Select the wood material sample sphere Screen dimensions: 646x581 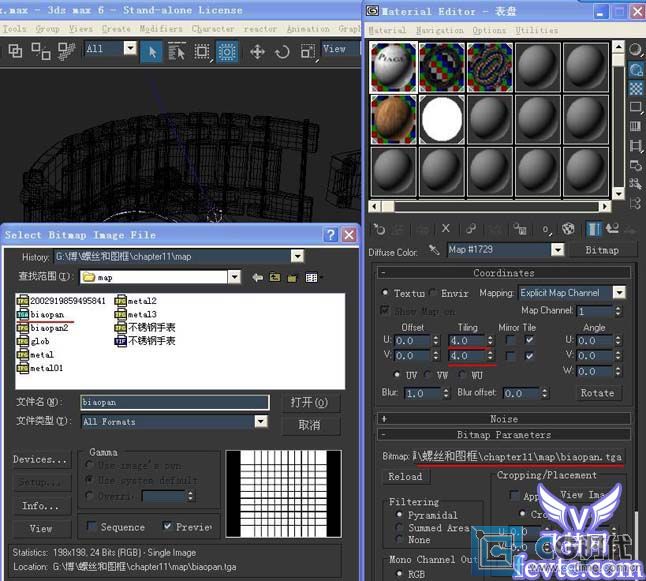point(393,119)
